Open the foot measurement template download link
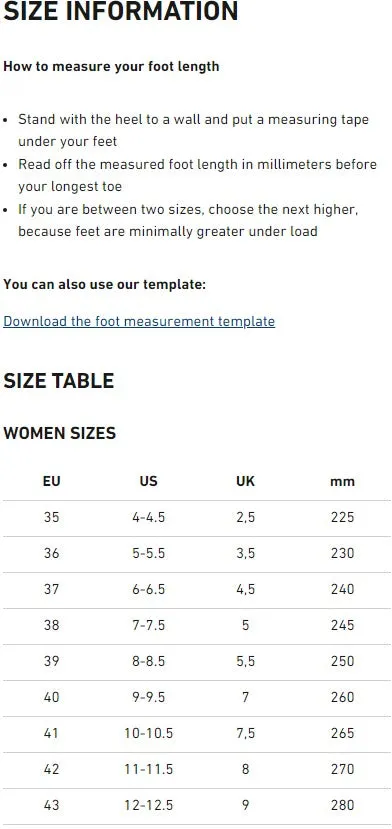This screenshot has width=392, height=829. coord(139,321)
